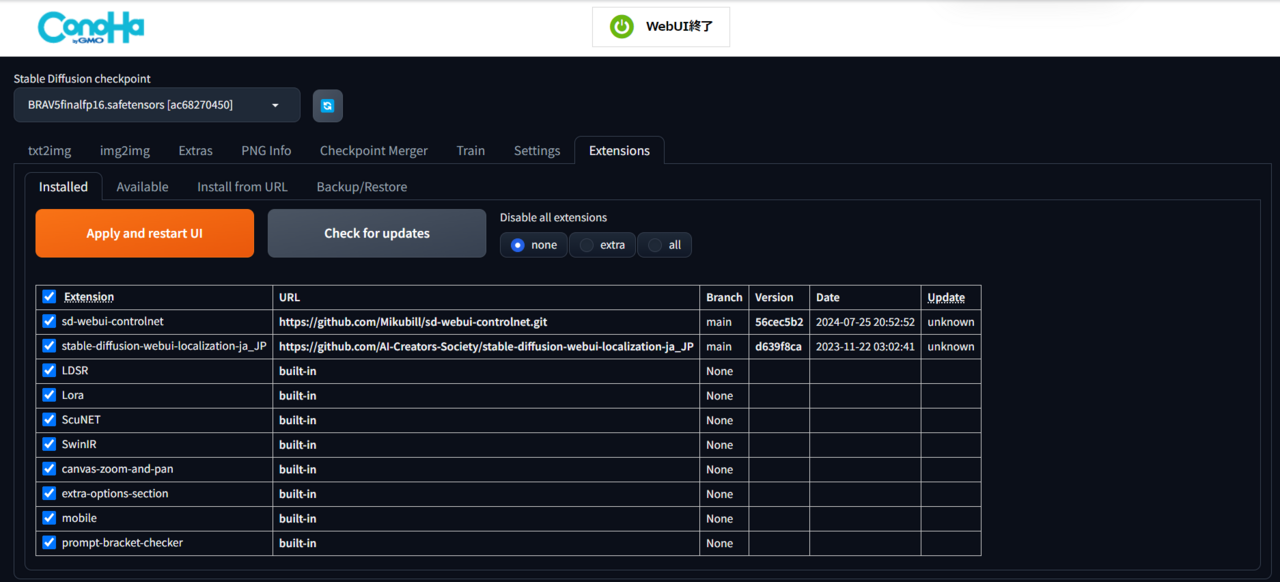Open the Backup/Restore sub-tab
Image resolution: width=1280 pixels, height=582 pixels.
click(x=362, y=187)
